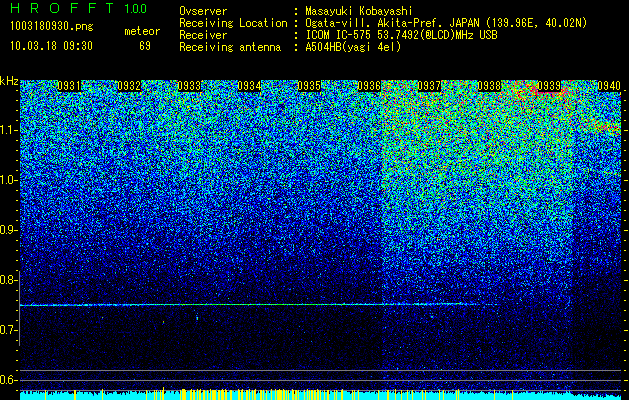Click the 0940 time marker
The width and height of the screenshot is (629, 400).
click(609, 86)
